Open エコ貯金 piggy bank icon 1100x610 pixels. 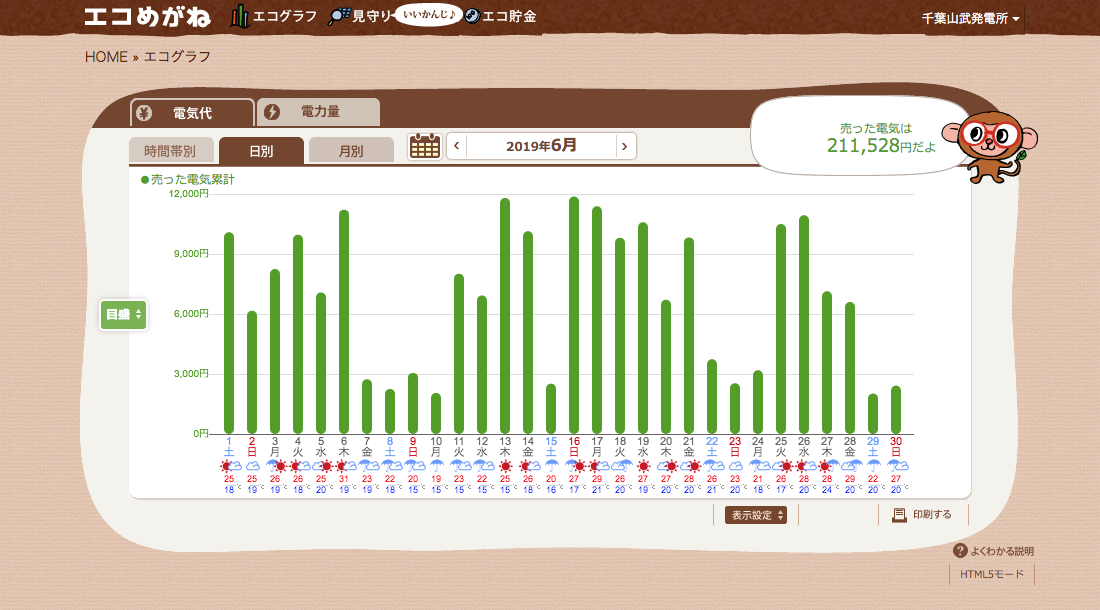pos(473,17)
